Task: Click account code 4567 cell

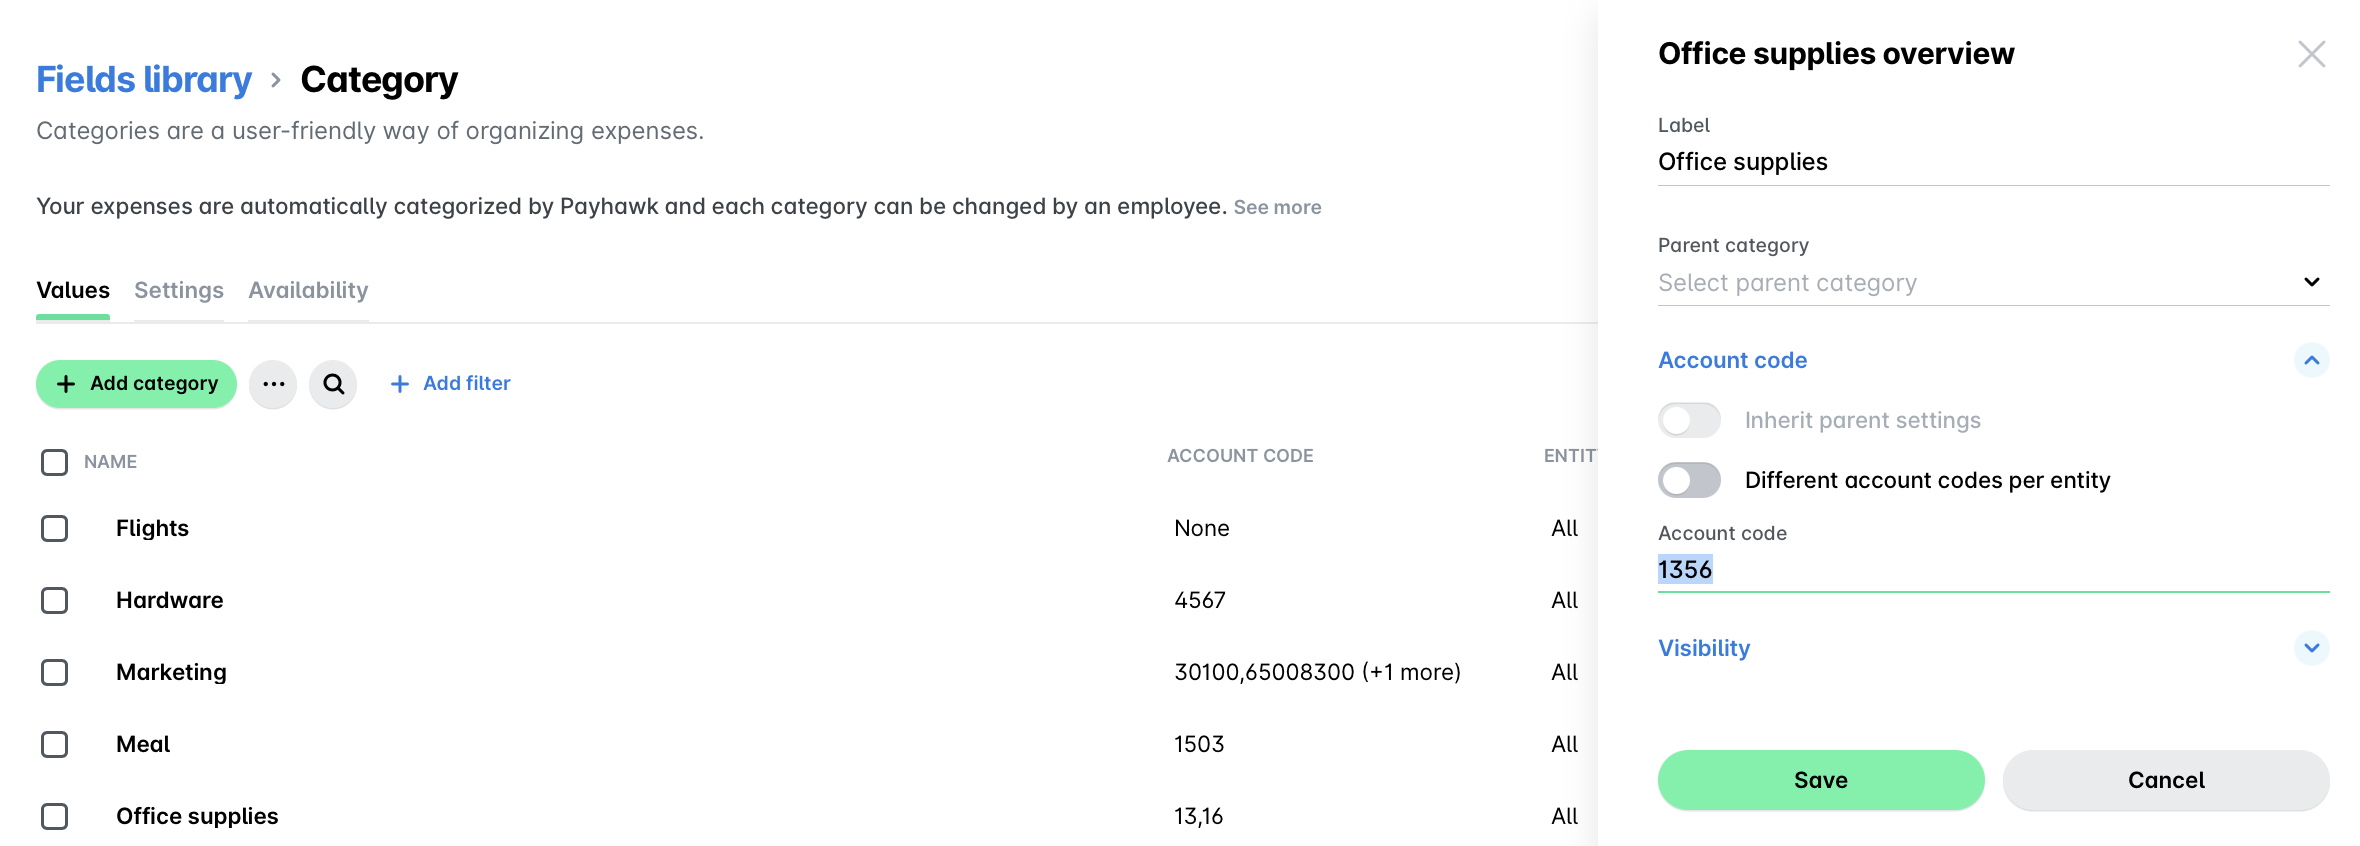Action: point(1200,600)
